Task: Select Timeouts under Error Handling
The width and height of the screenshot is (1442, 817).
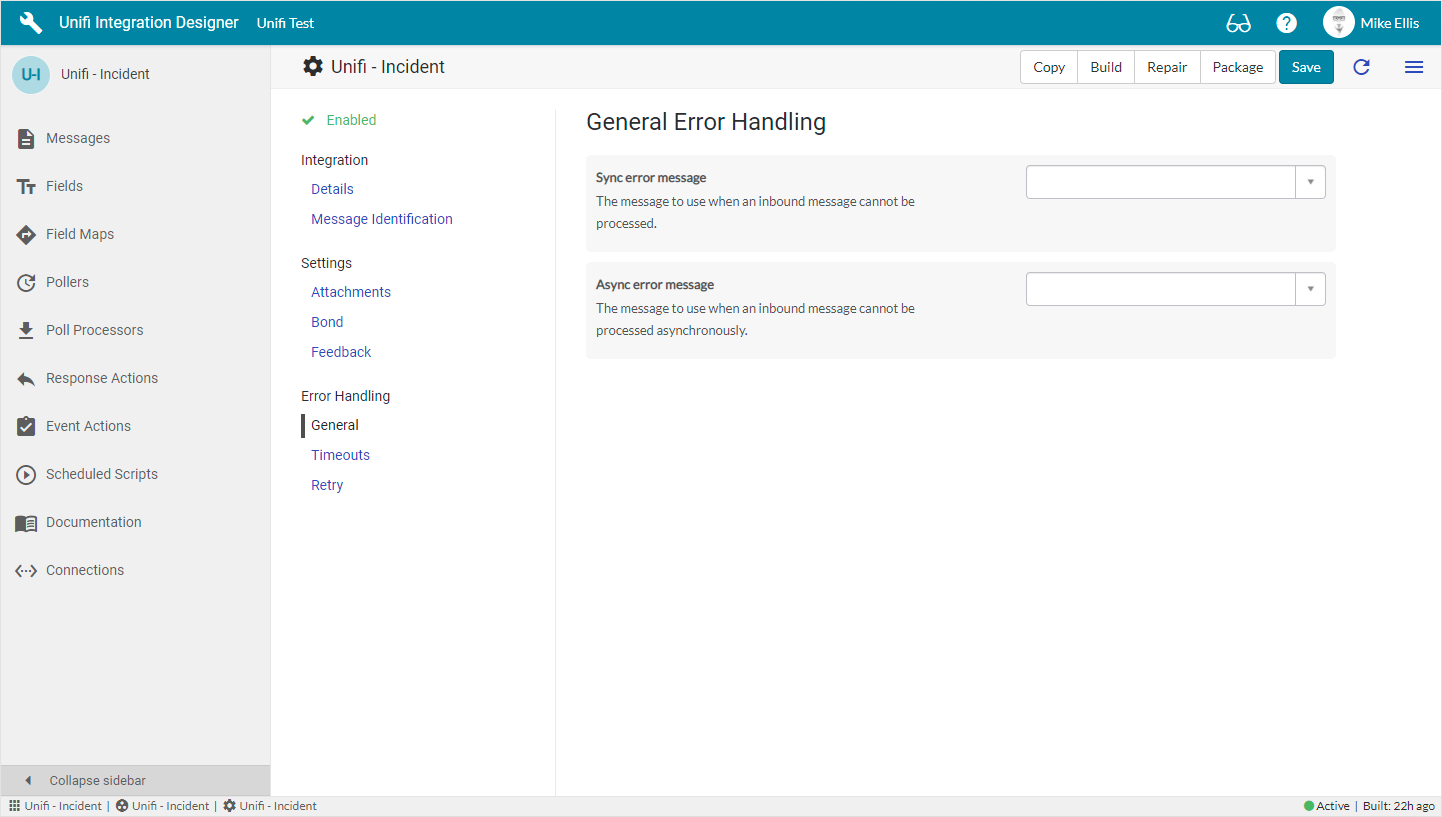Action: [x=340, y=455]
